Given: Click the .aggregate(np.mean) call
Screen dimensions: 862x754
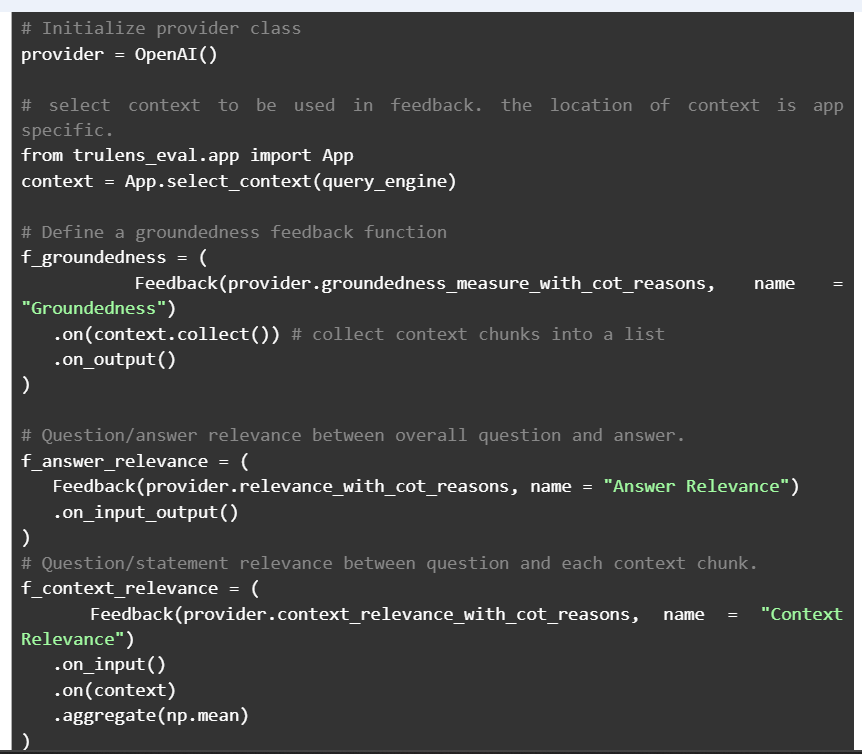Looking at the screenshot, I should pos(150,715).
